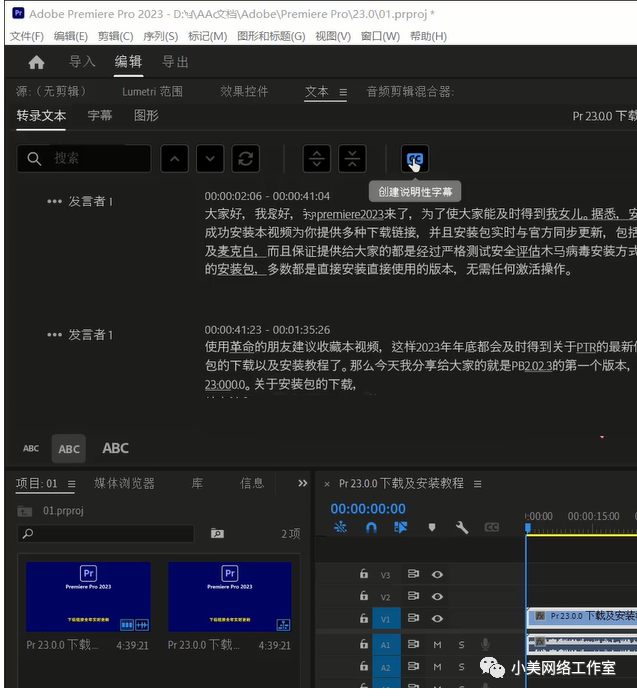Image resolution: width=637 pixels, height=697 pixels.
Task: Open Text panel hamburger menu
Action: (x=343, y=92)
